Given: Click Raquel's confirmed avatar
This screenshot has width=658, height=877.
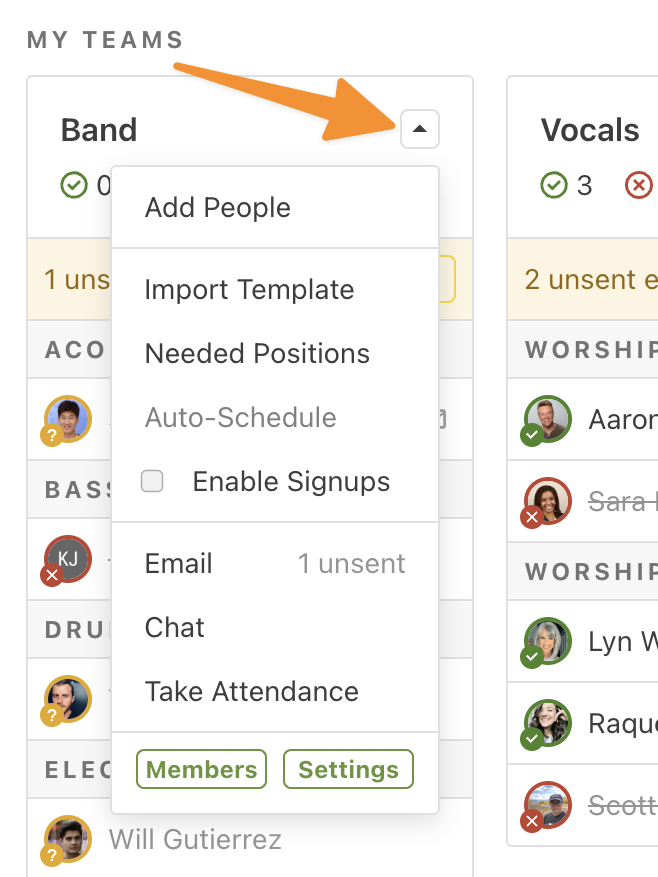Looking at the screenshot, I should (547, 724).
